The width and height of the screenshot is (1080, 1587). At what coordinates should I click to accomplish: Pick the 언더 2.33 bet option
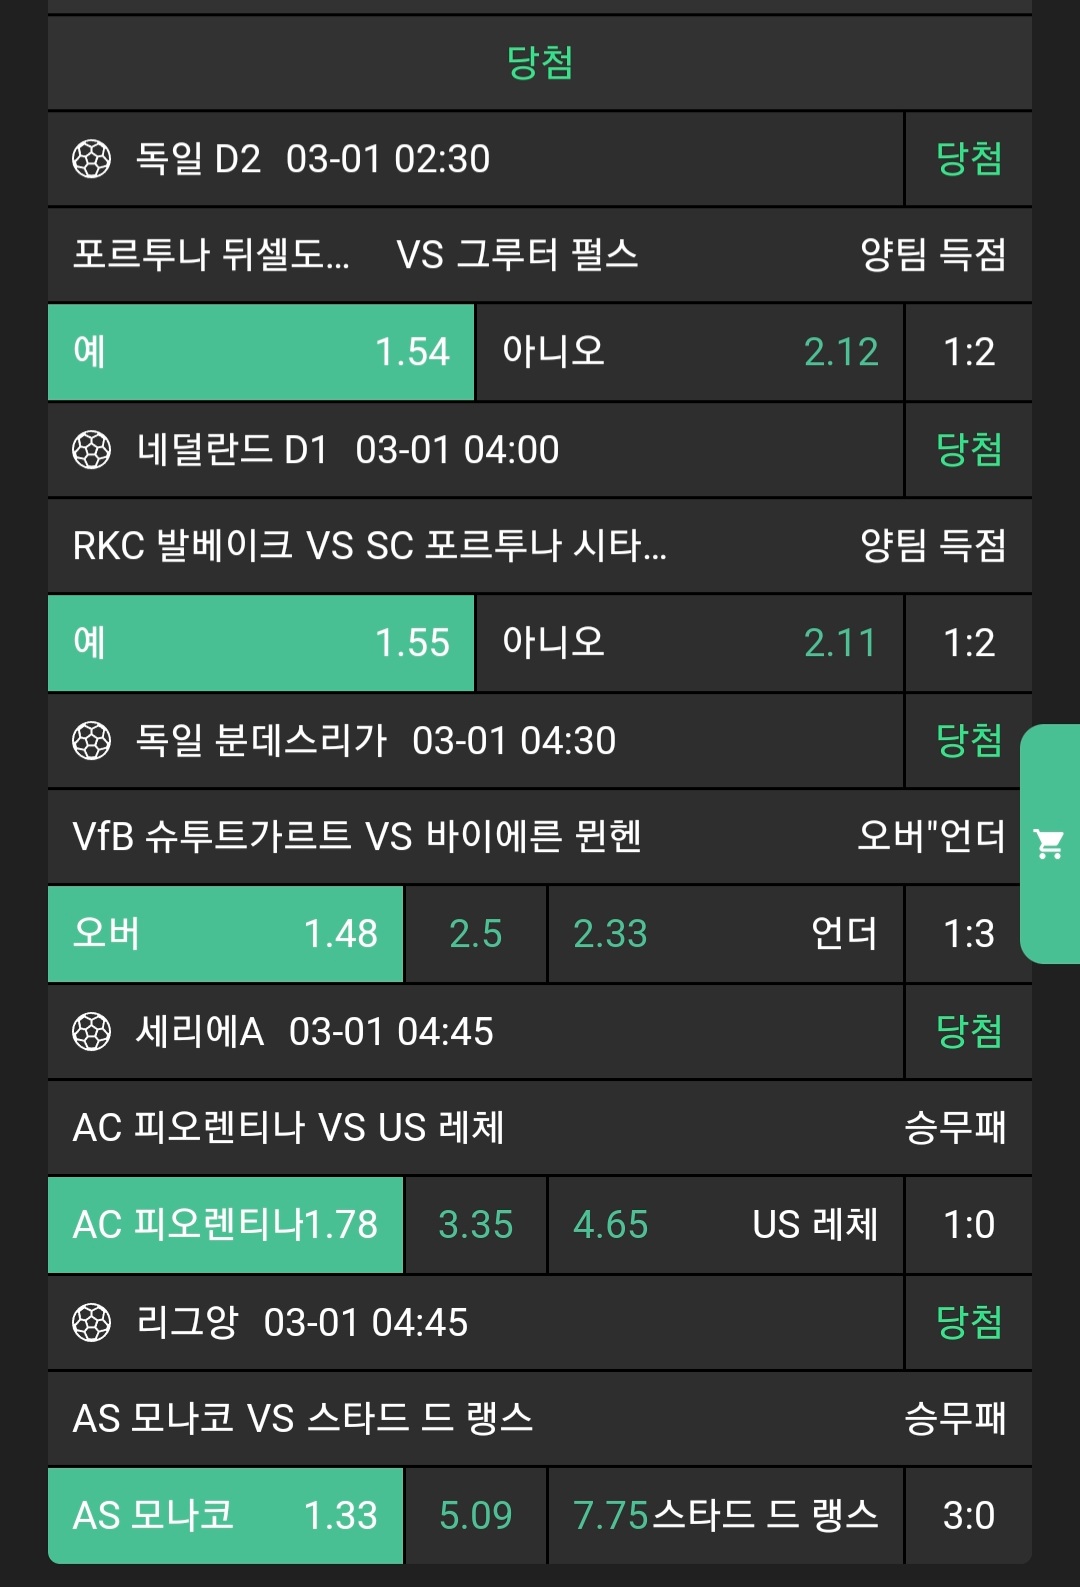pos(725,934)
